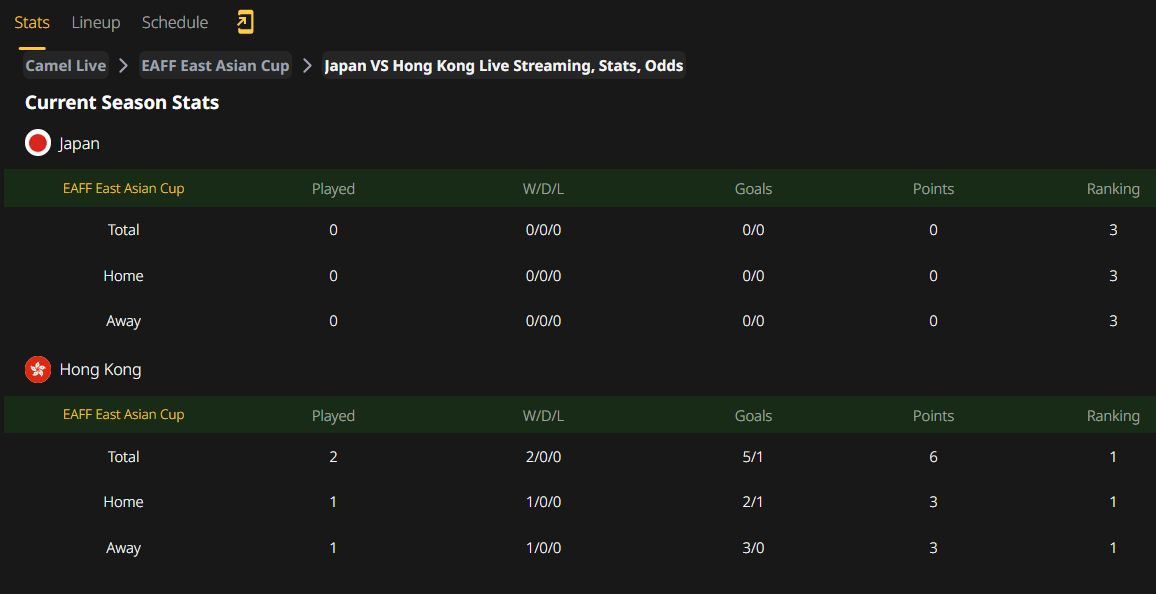Click the Japan team name
This screenshot has height=594, width=1156.
[x=80, y=144]
